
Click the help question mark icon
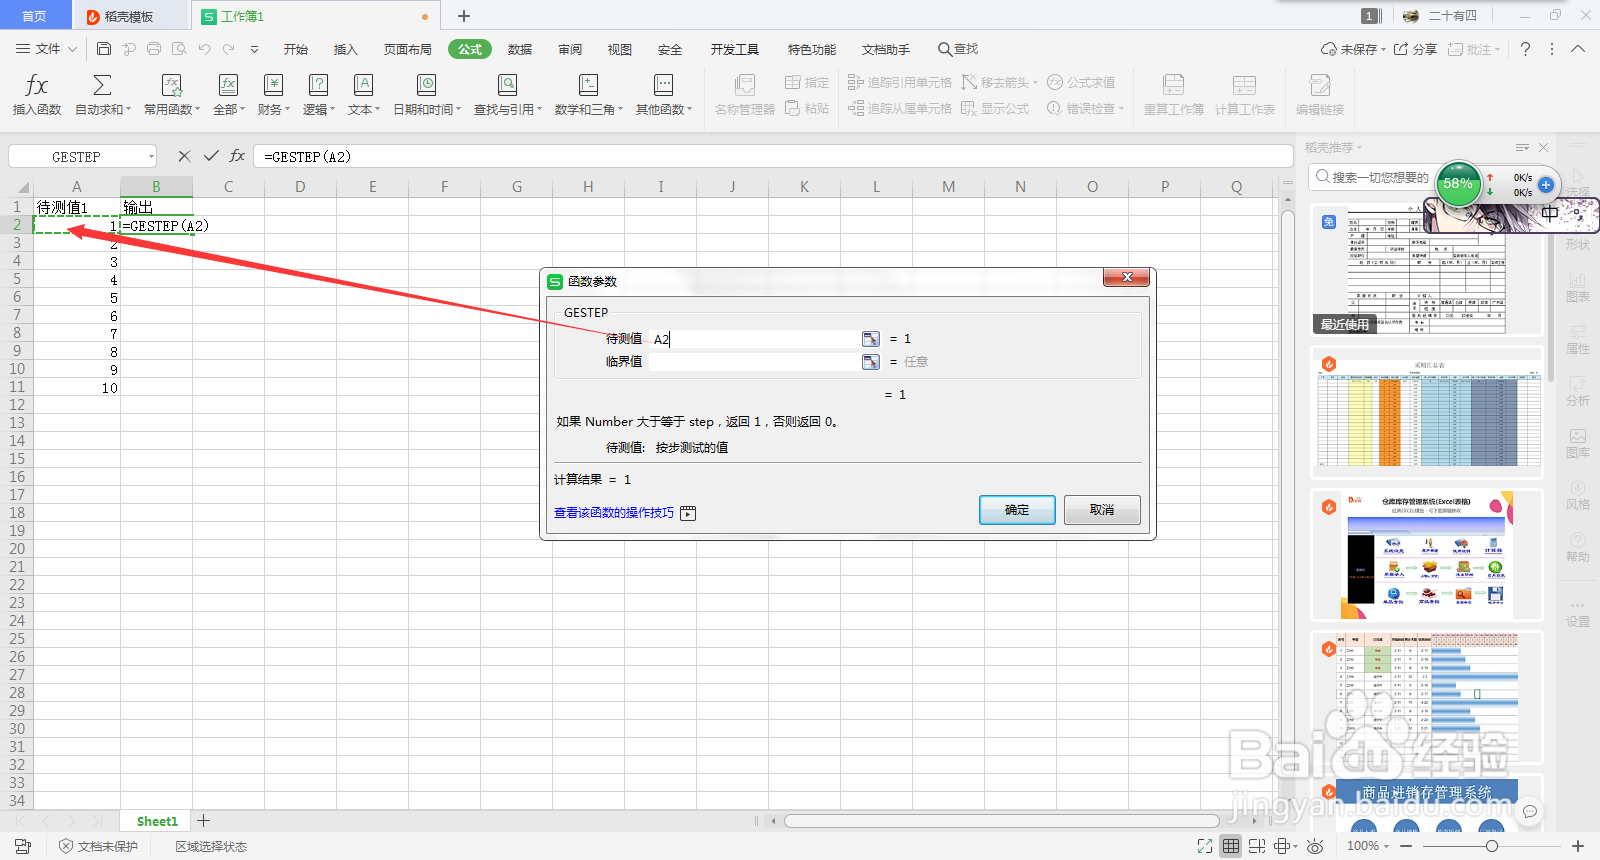[1525, 49]
